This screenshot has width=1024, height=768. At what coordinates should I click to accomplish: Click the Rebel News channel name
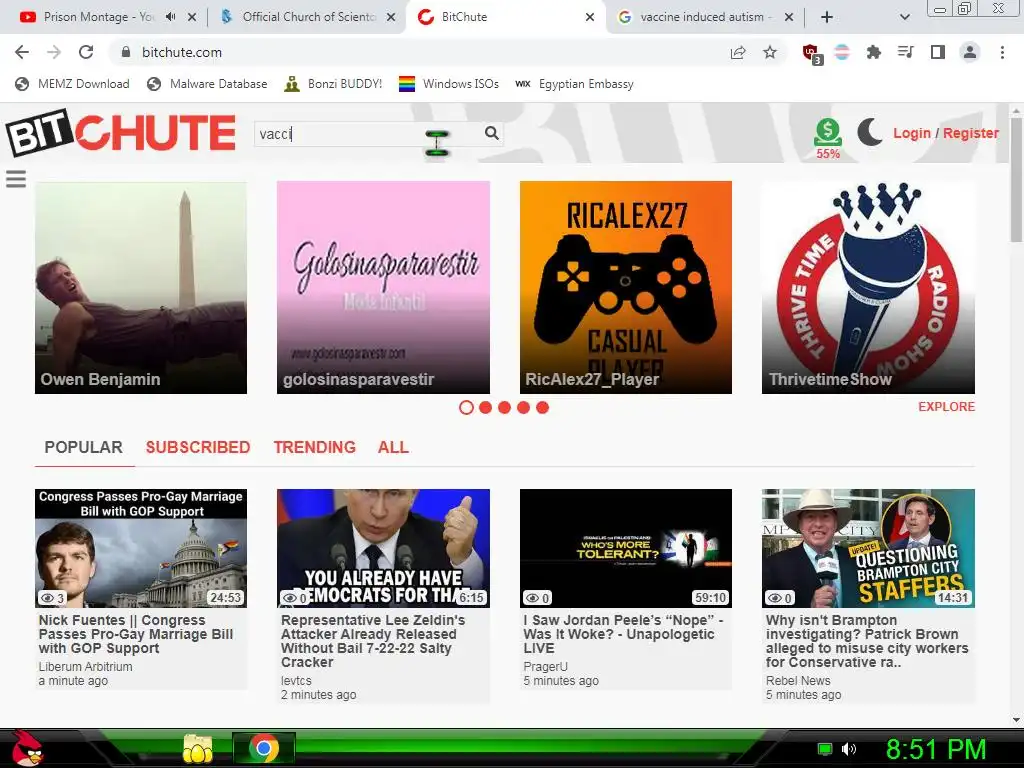tap(798, 680)
